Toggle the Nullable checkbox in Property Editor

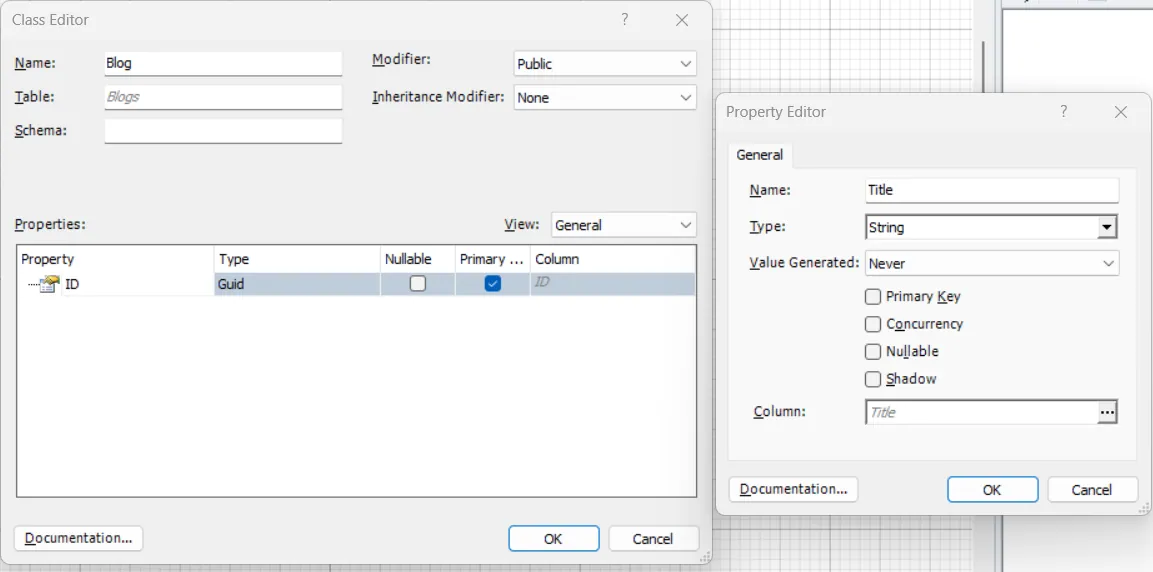pyautogui.click(x=873, y=352)
